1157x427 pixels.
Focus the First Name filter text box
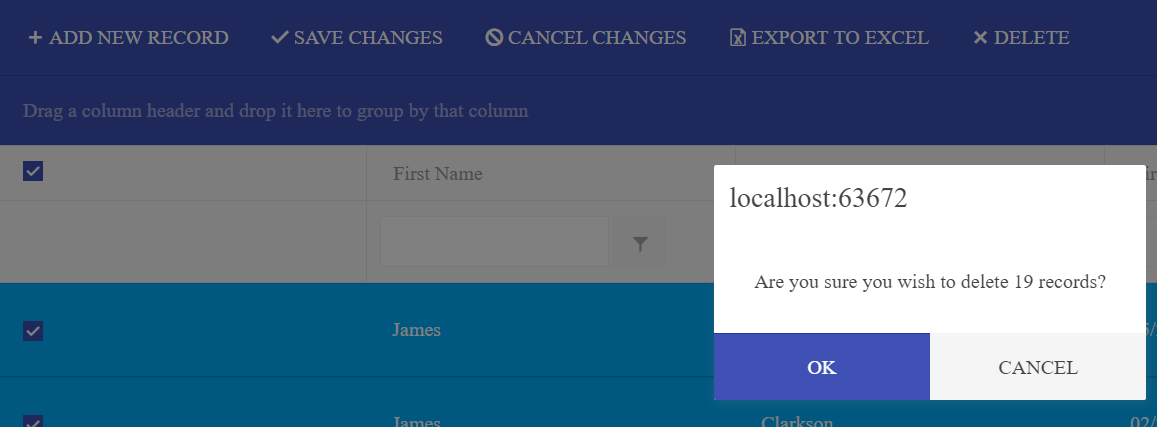tap(494, 242)
